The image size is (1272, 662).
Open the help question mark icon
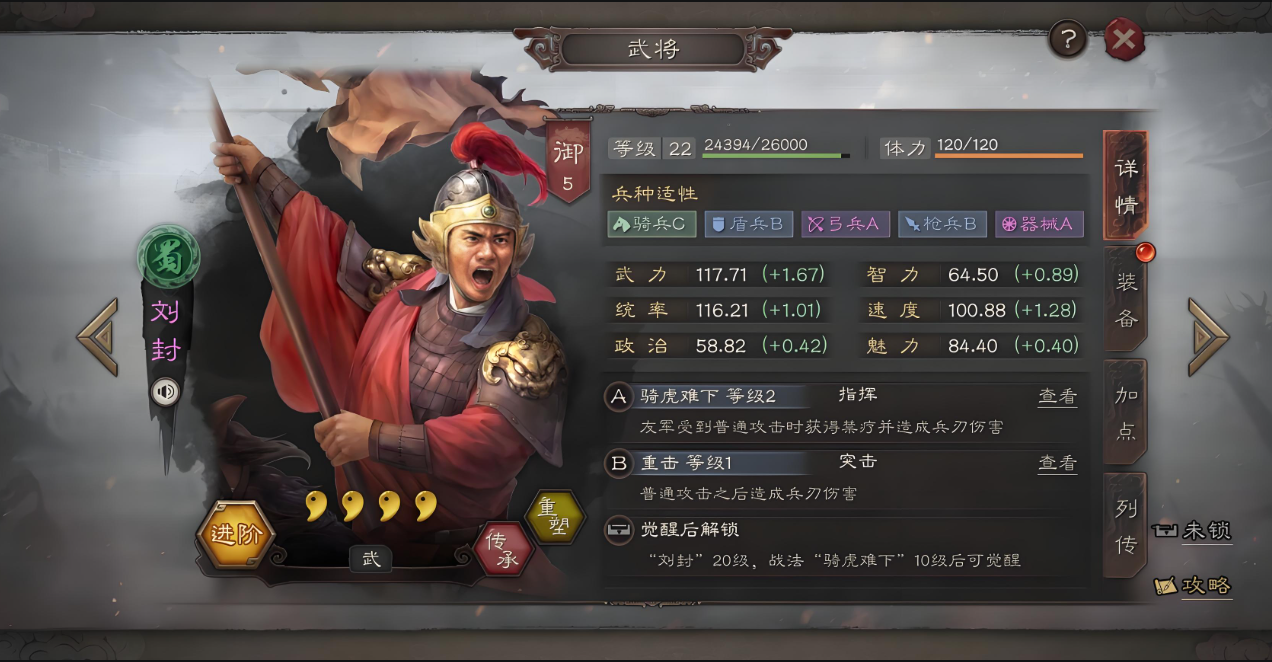point(1068,40)
